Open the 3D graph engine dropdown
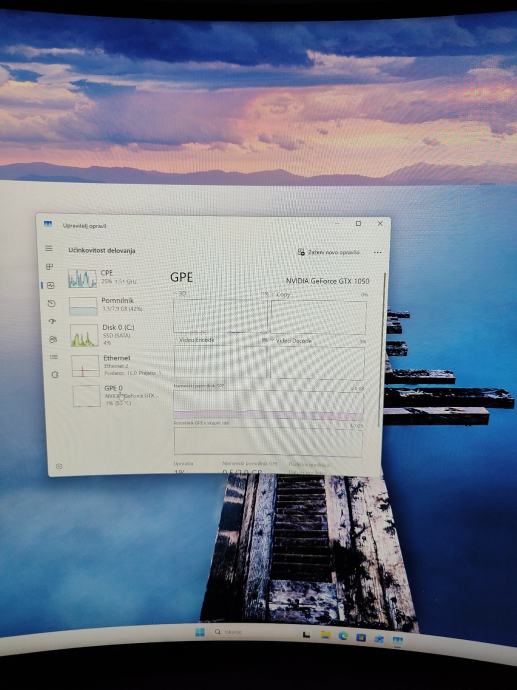The height and width of the screenshot is (690, 517). coord(180,294)
